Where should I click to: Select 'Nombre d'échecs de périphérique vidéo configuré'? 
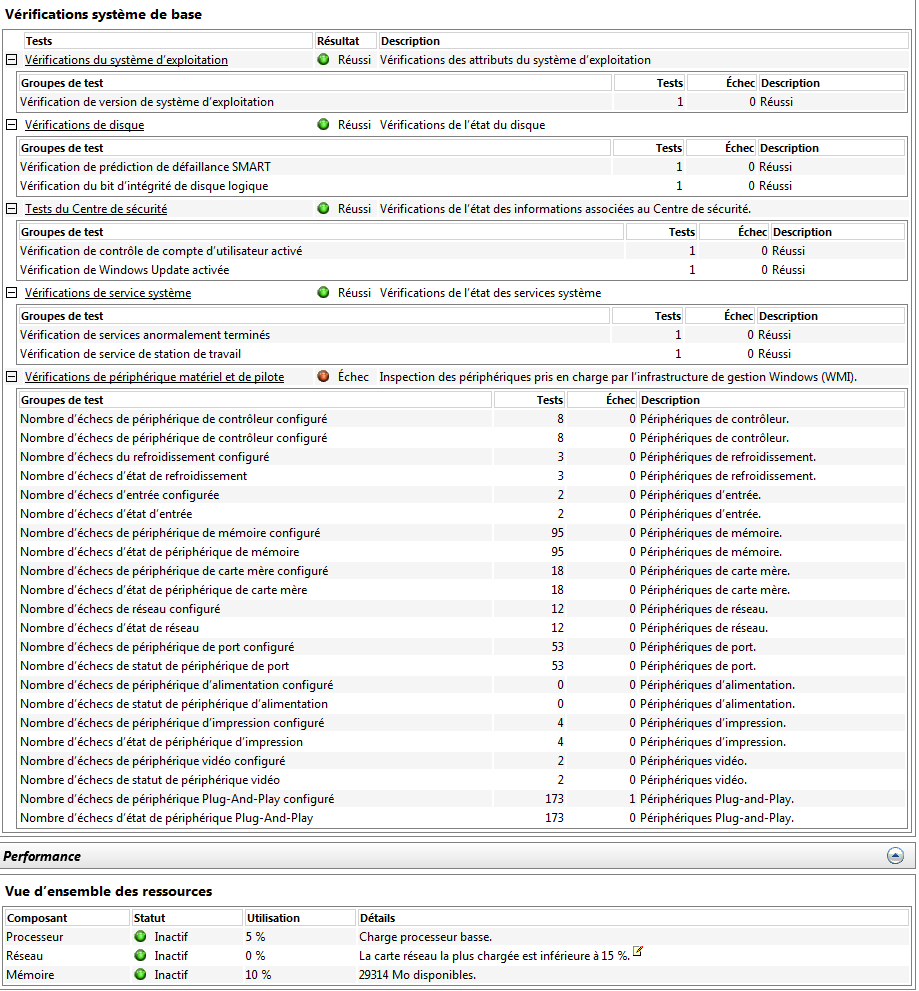pyautogui.click(x=462, y=760)
